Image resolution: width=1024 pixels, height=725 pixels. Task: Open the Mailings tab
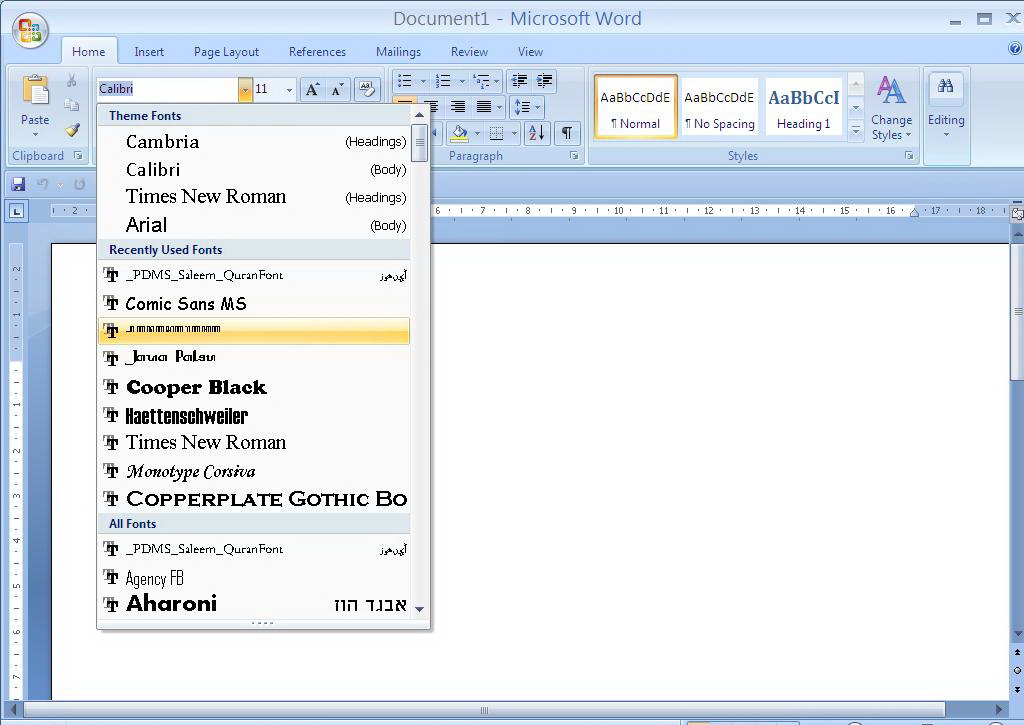point(398,52)
